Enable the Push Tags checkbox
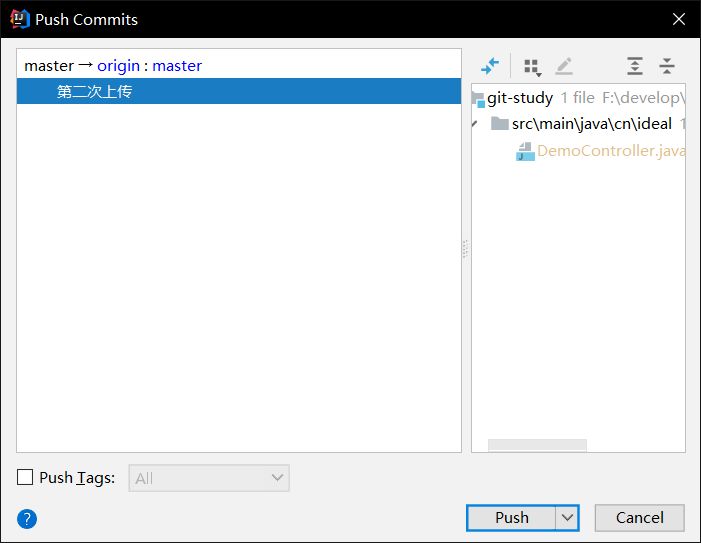The height and width of the screenshot is (543, 701). [x=26, y=478]
